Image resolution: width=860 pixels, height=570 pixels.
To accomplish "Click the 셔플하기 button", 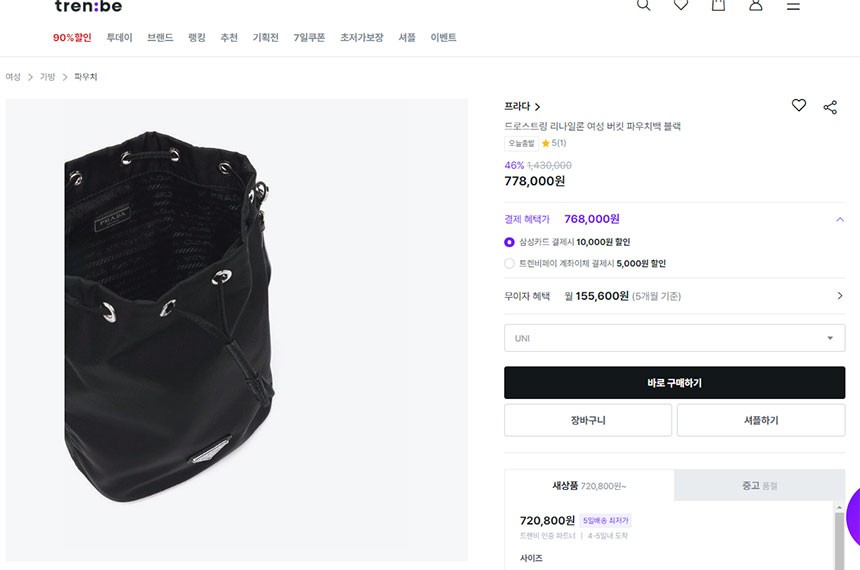I will tap(761, 420).
